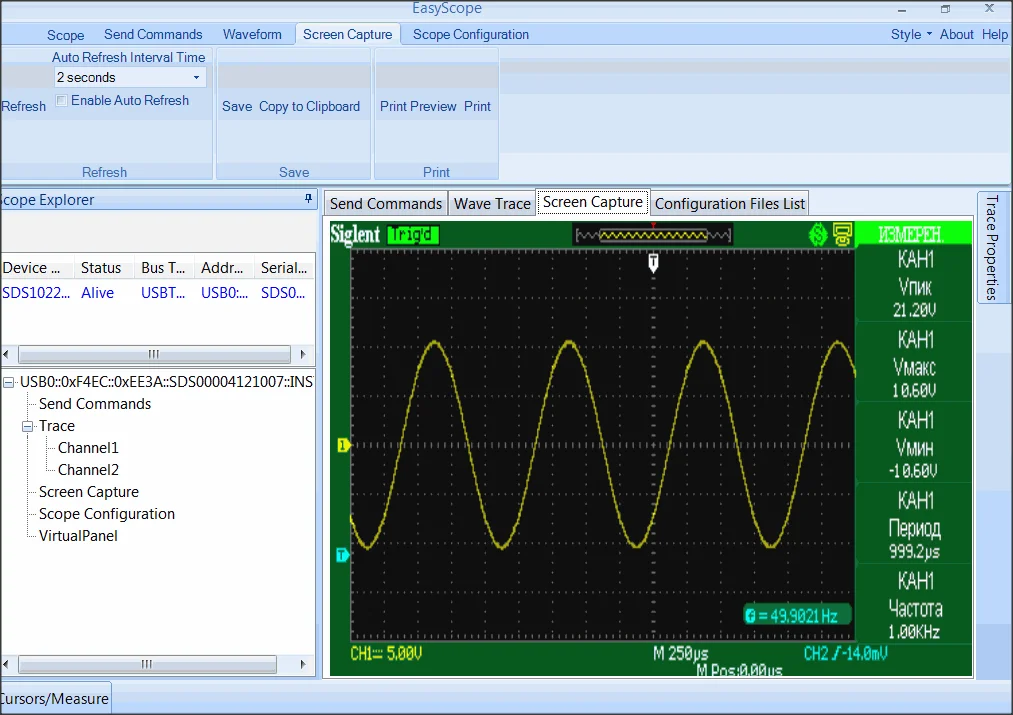
Task: Open the Wave Trace tab
Action: [x=492, y=204]
